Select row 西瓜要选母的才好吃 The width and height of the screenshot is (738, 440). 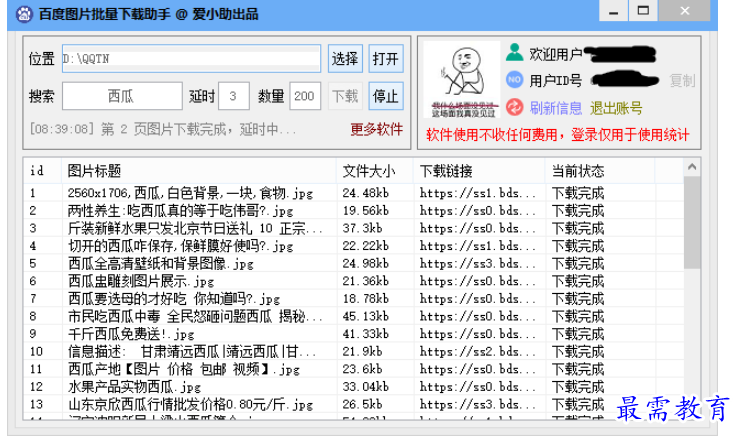click(354, 299)
